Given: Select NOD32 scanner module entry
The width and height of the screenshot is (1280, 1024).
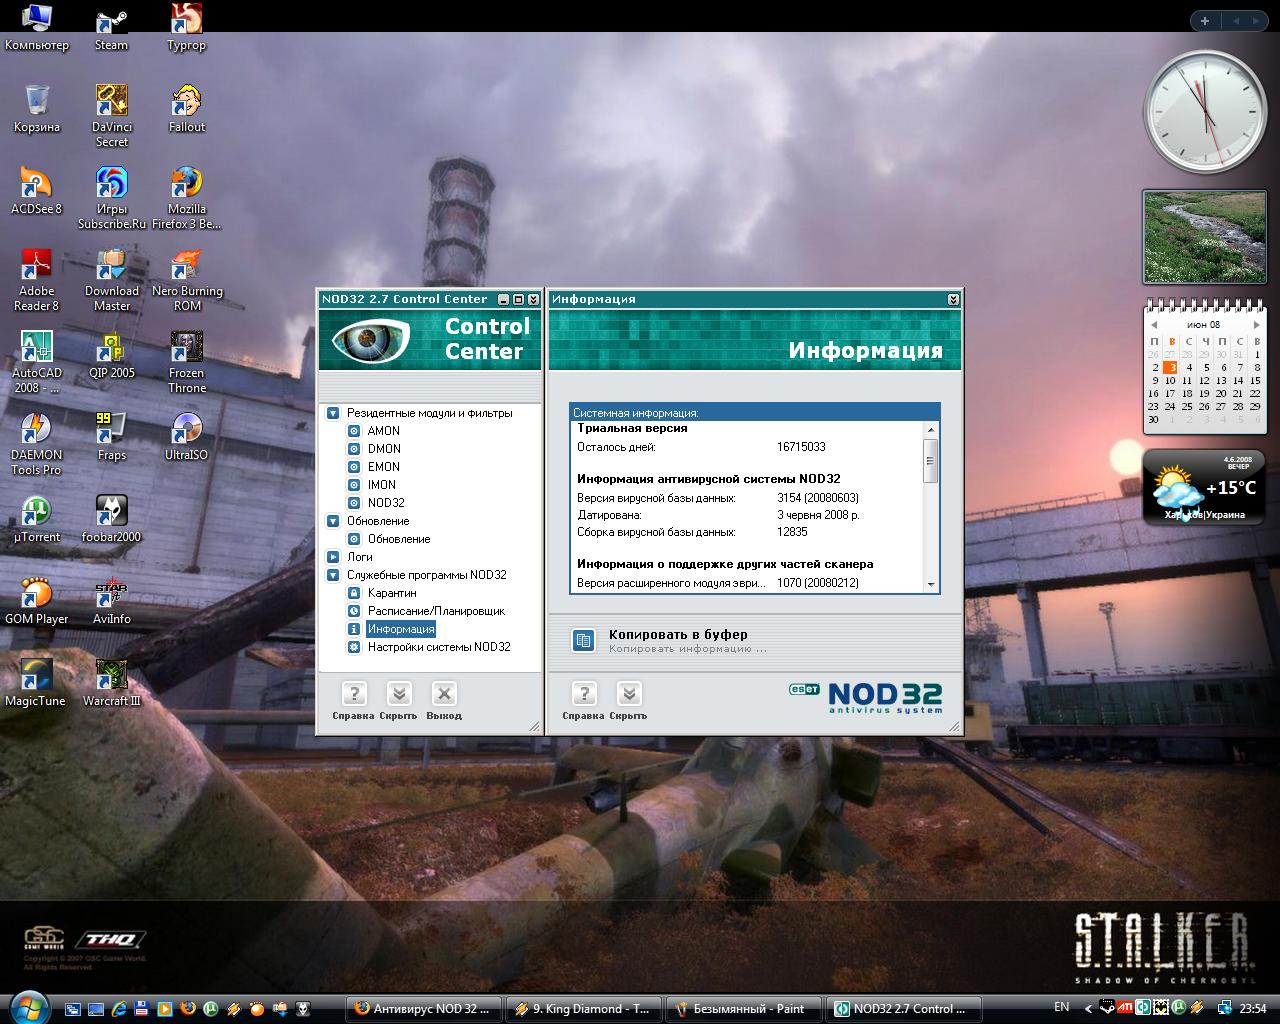Looking at the screenshot, I should pyautogui.click(x=386, y=503).
